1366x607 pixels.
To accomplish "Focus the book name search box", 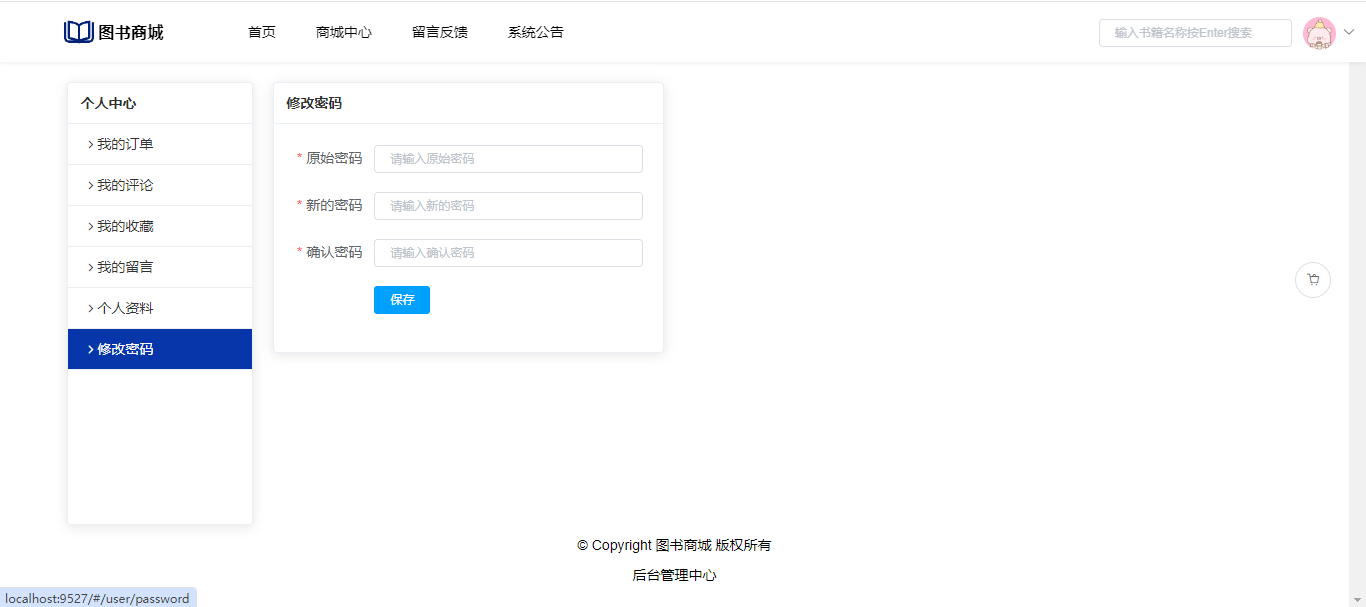I will pos(1195,33).
